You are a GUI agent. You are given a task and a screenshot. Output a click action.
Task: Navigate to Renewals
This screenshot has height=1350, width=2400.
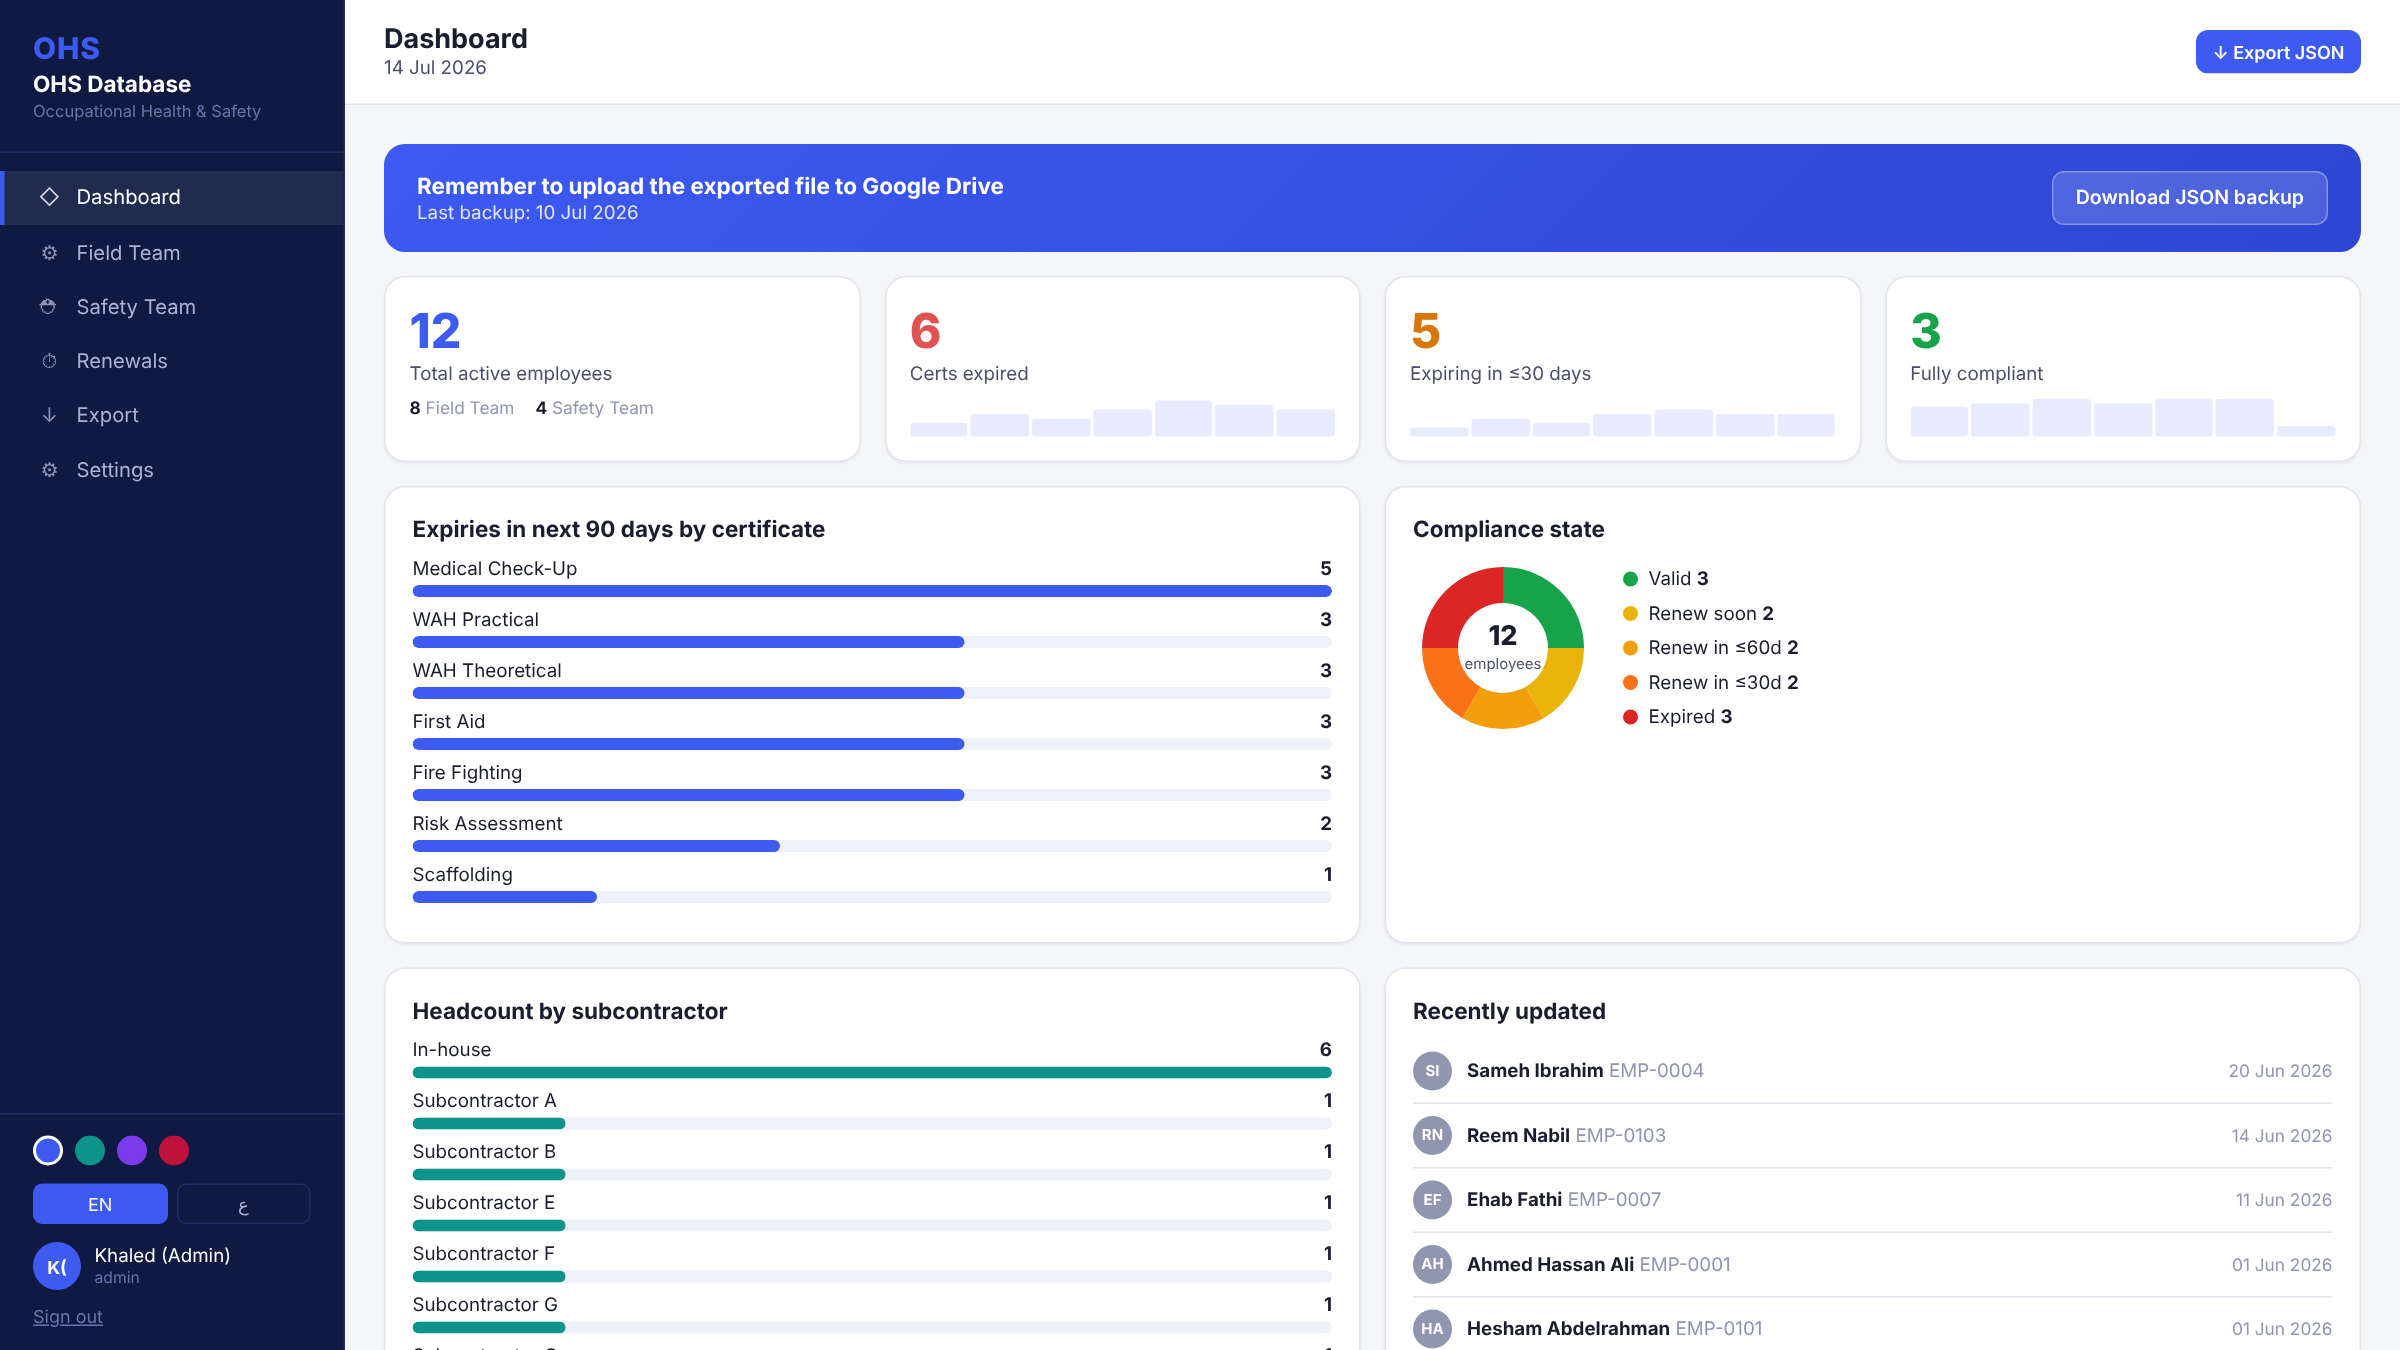172,361
